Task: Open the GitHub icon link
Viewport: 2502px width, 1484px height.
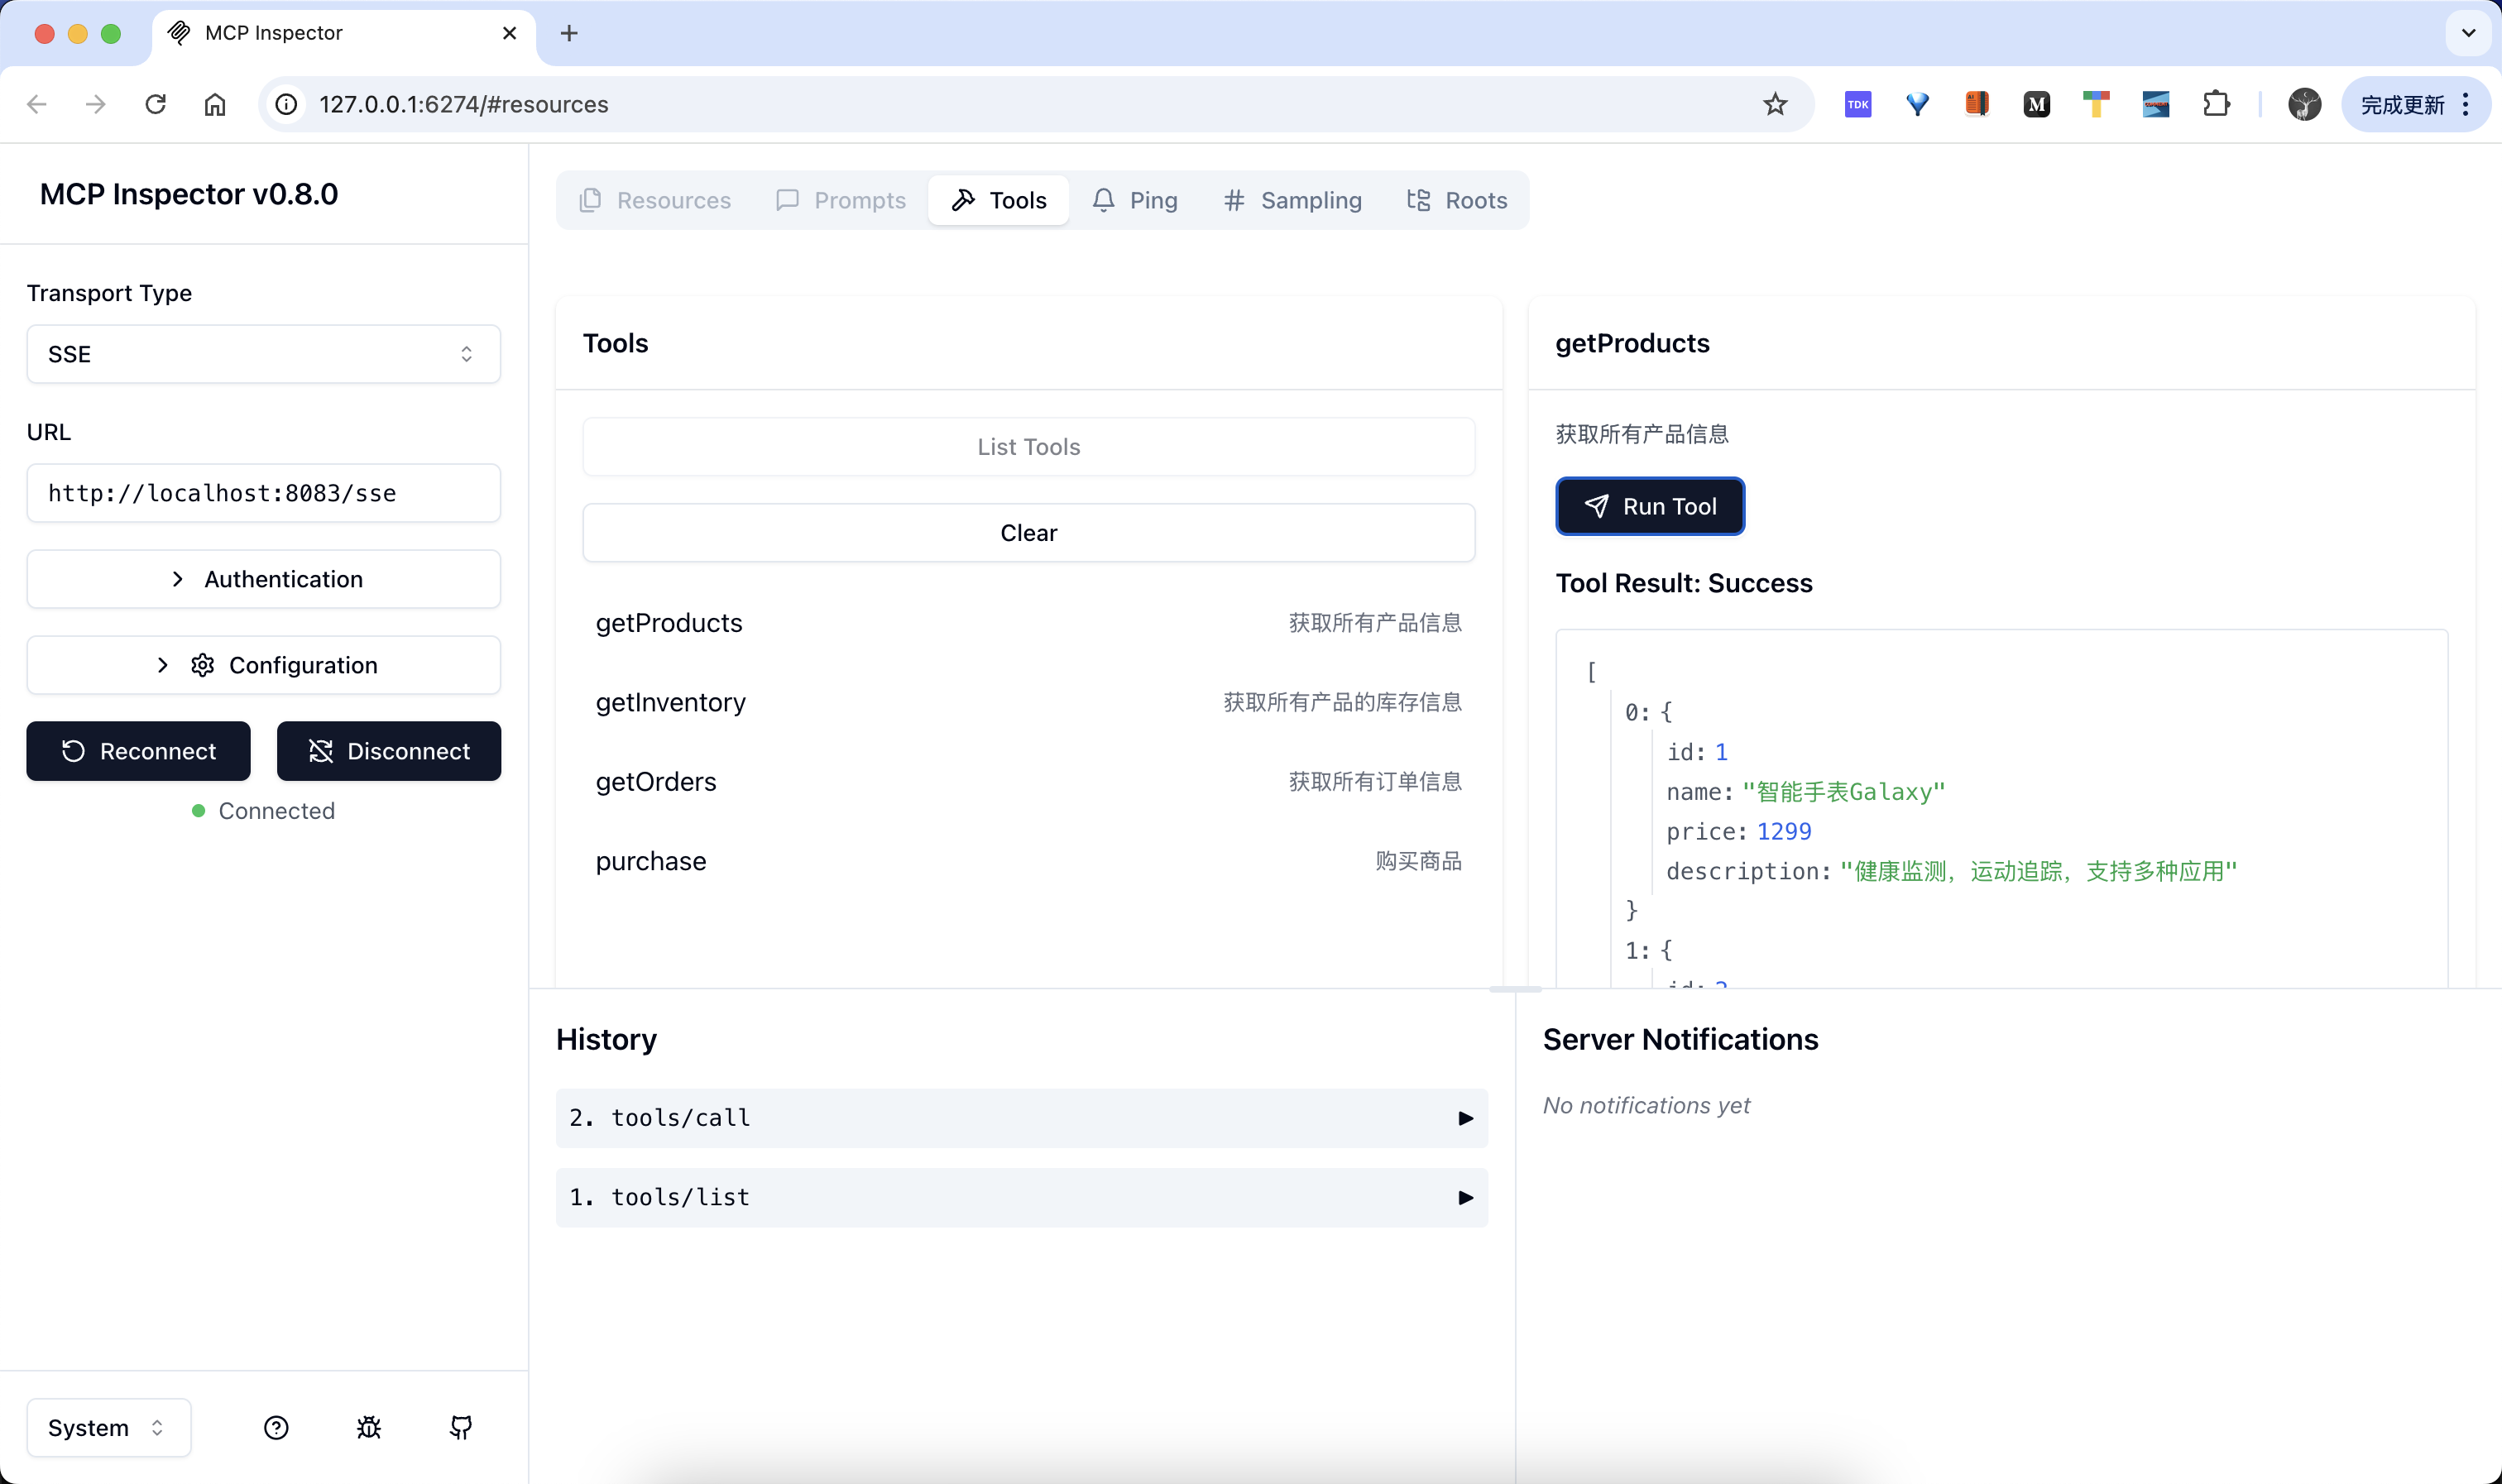Action: [x=461, y=1427]
